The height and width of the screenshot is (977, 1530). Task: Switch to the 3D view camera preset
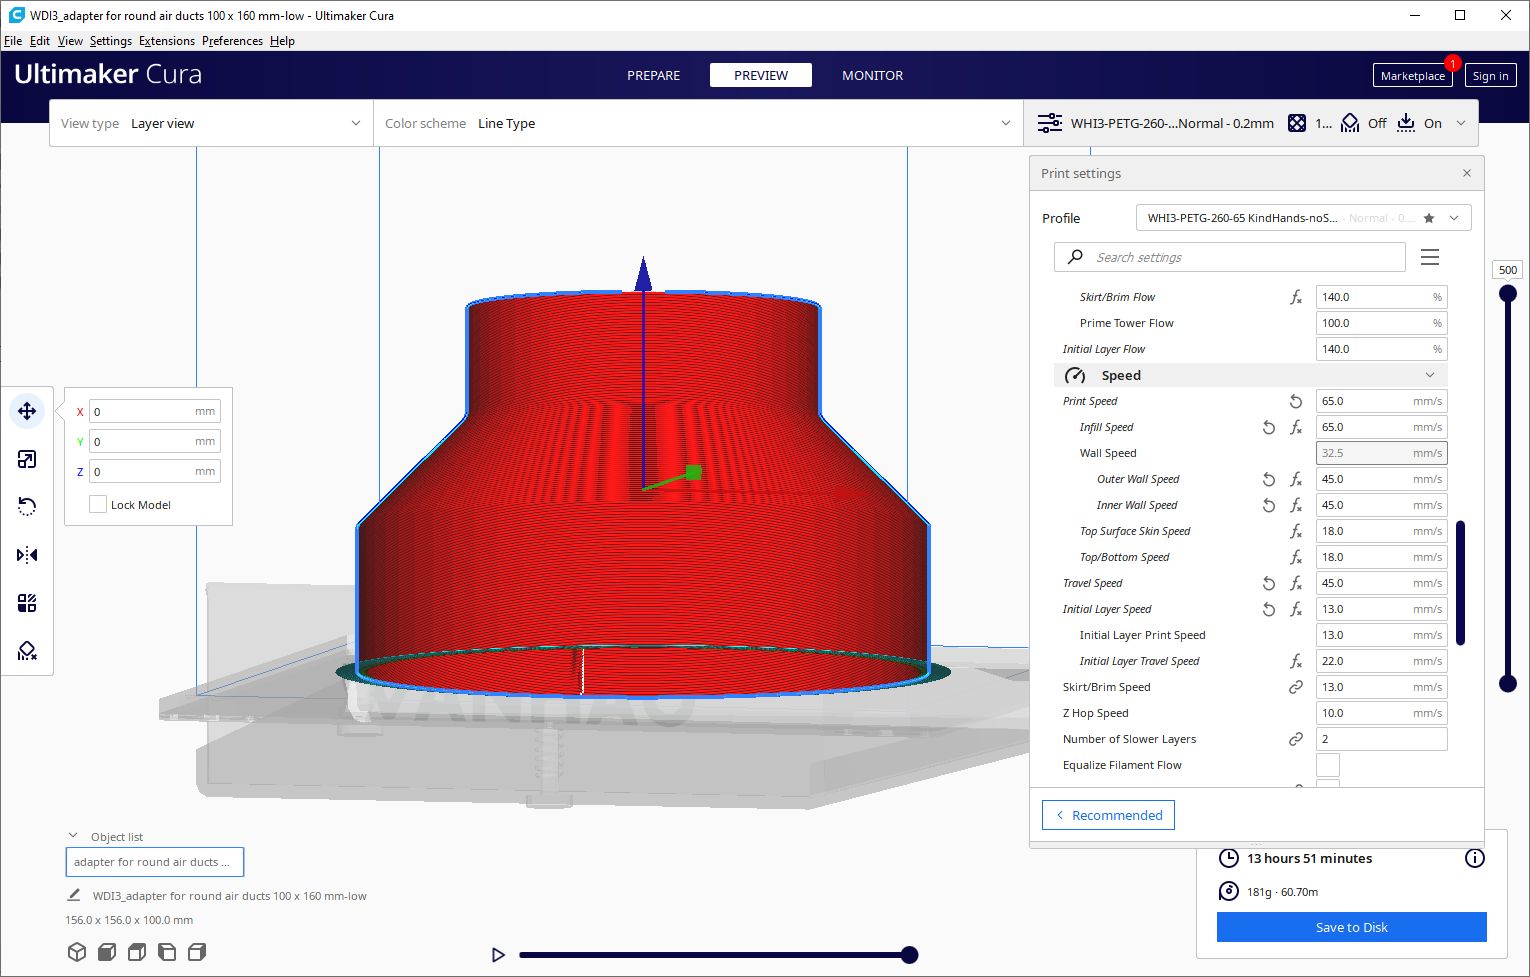pyautogui.click(x=77, y=951)
